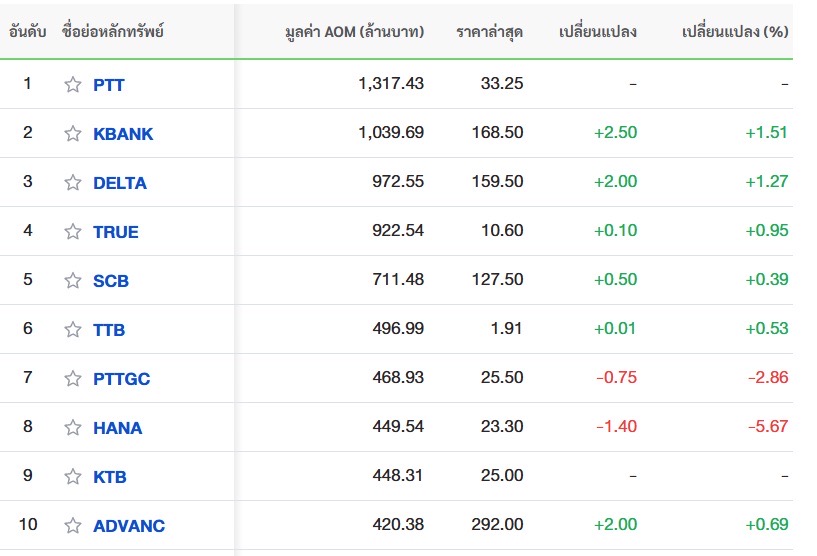Toggle favorite star for ADVANC

point(73,526)
